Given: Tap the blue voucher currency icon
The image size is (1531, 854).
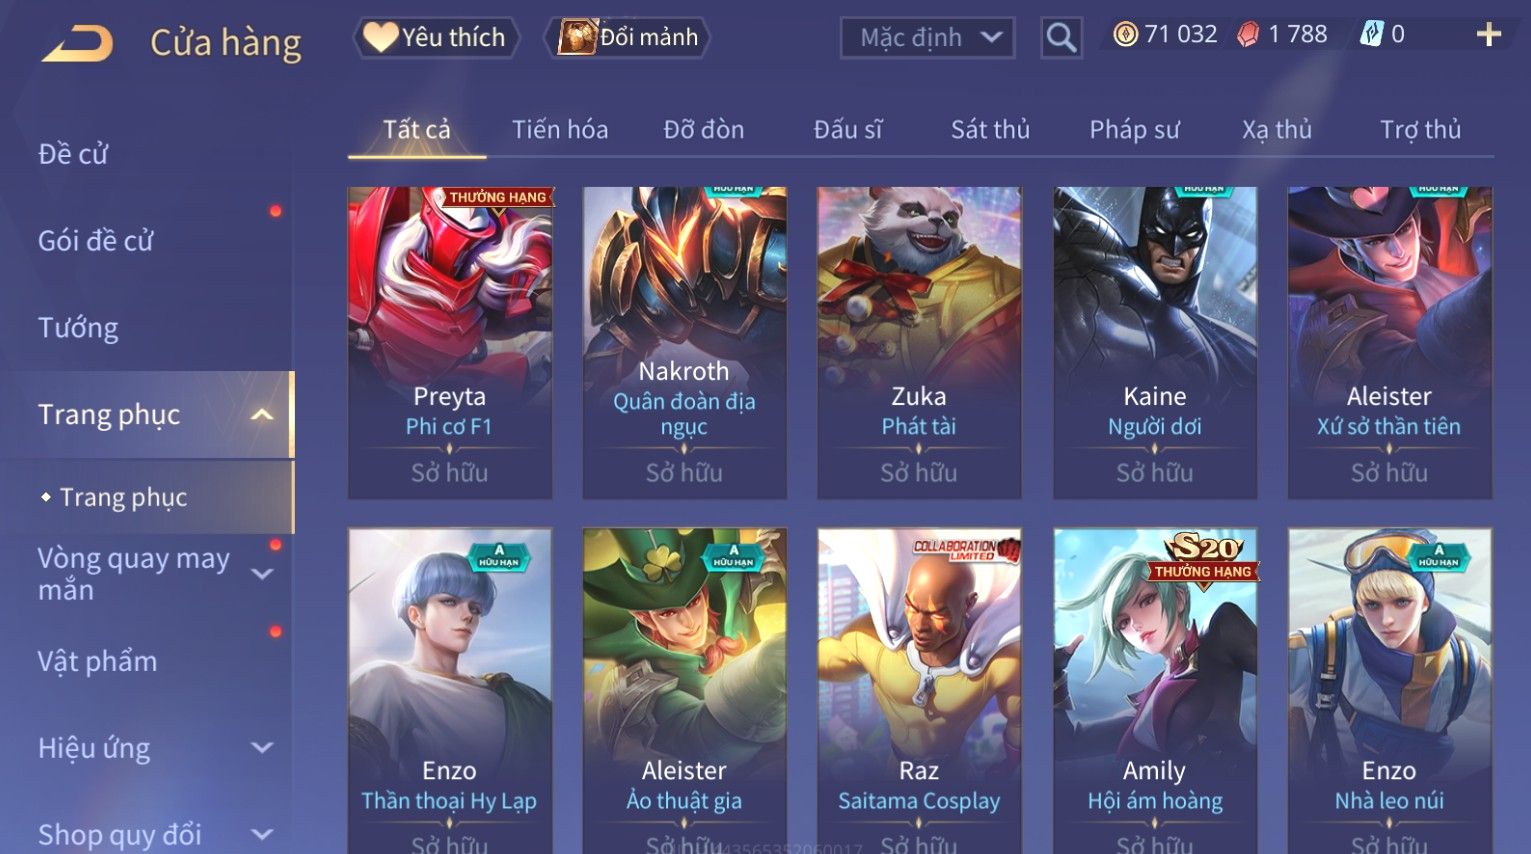Looking at the screenshot, I should (x=1371, y=34).
